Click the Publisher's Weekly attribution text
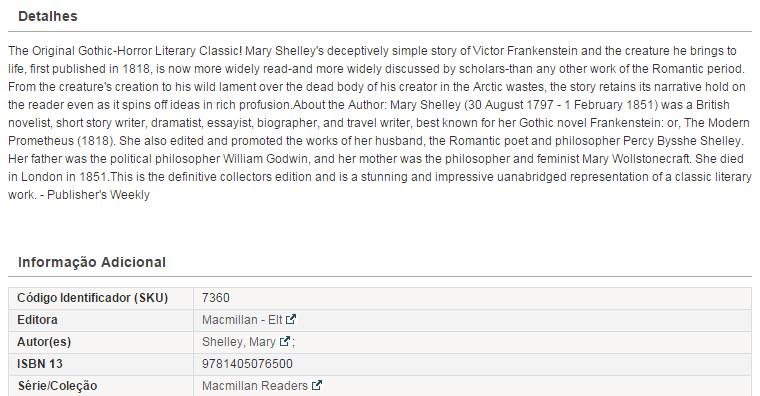Screen dimensions: 760x396 (98, 195)
